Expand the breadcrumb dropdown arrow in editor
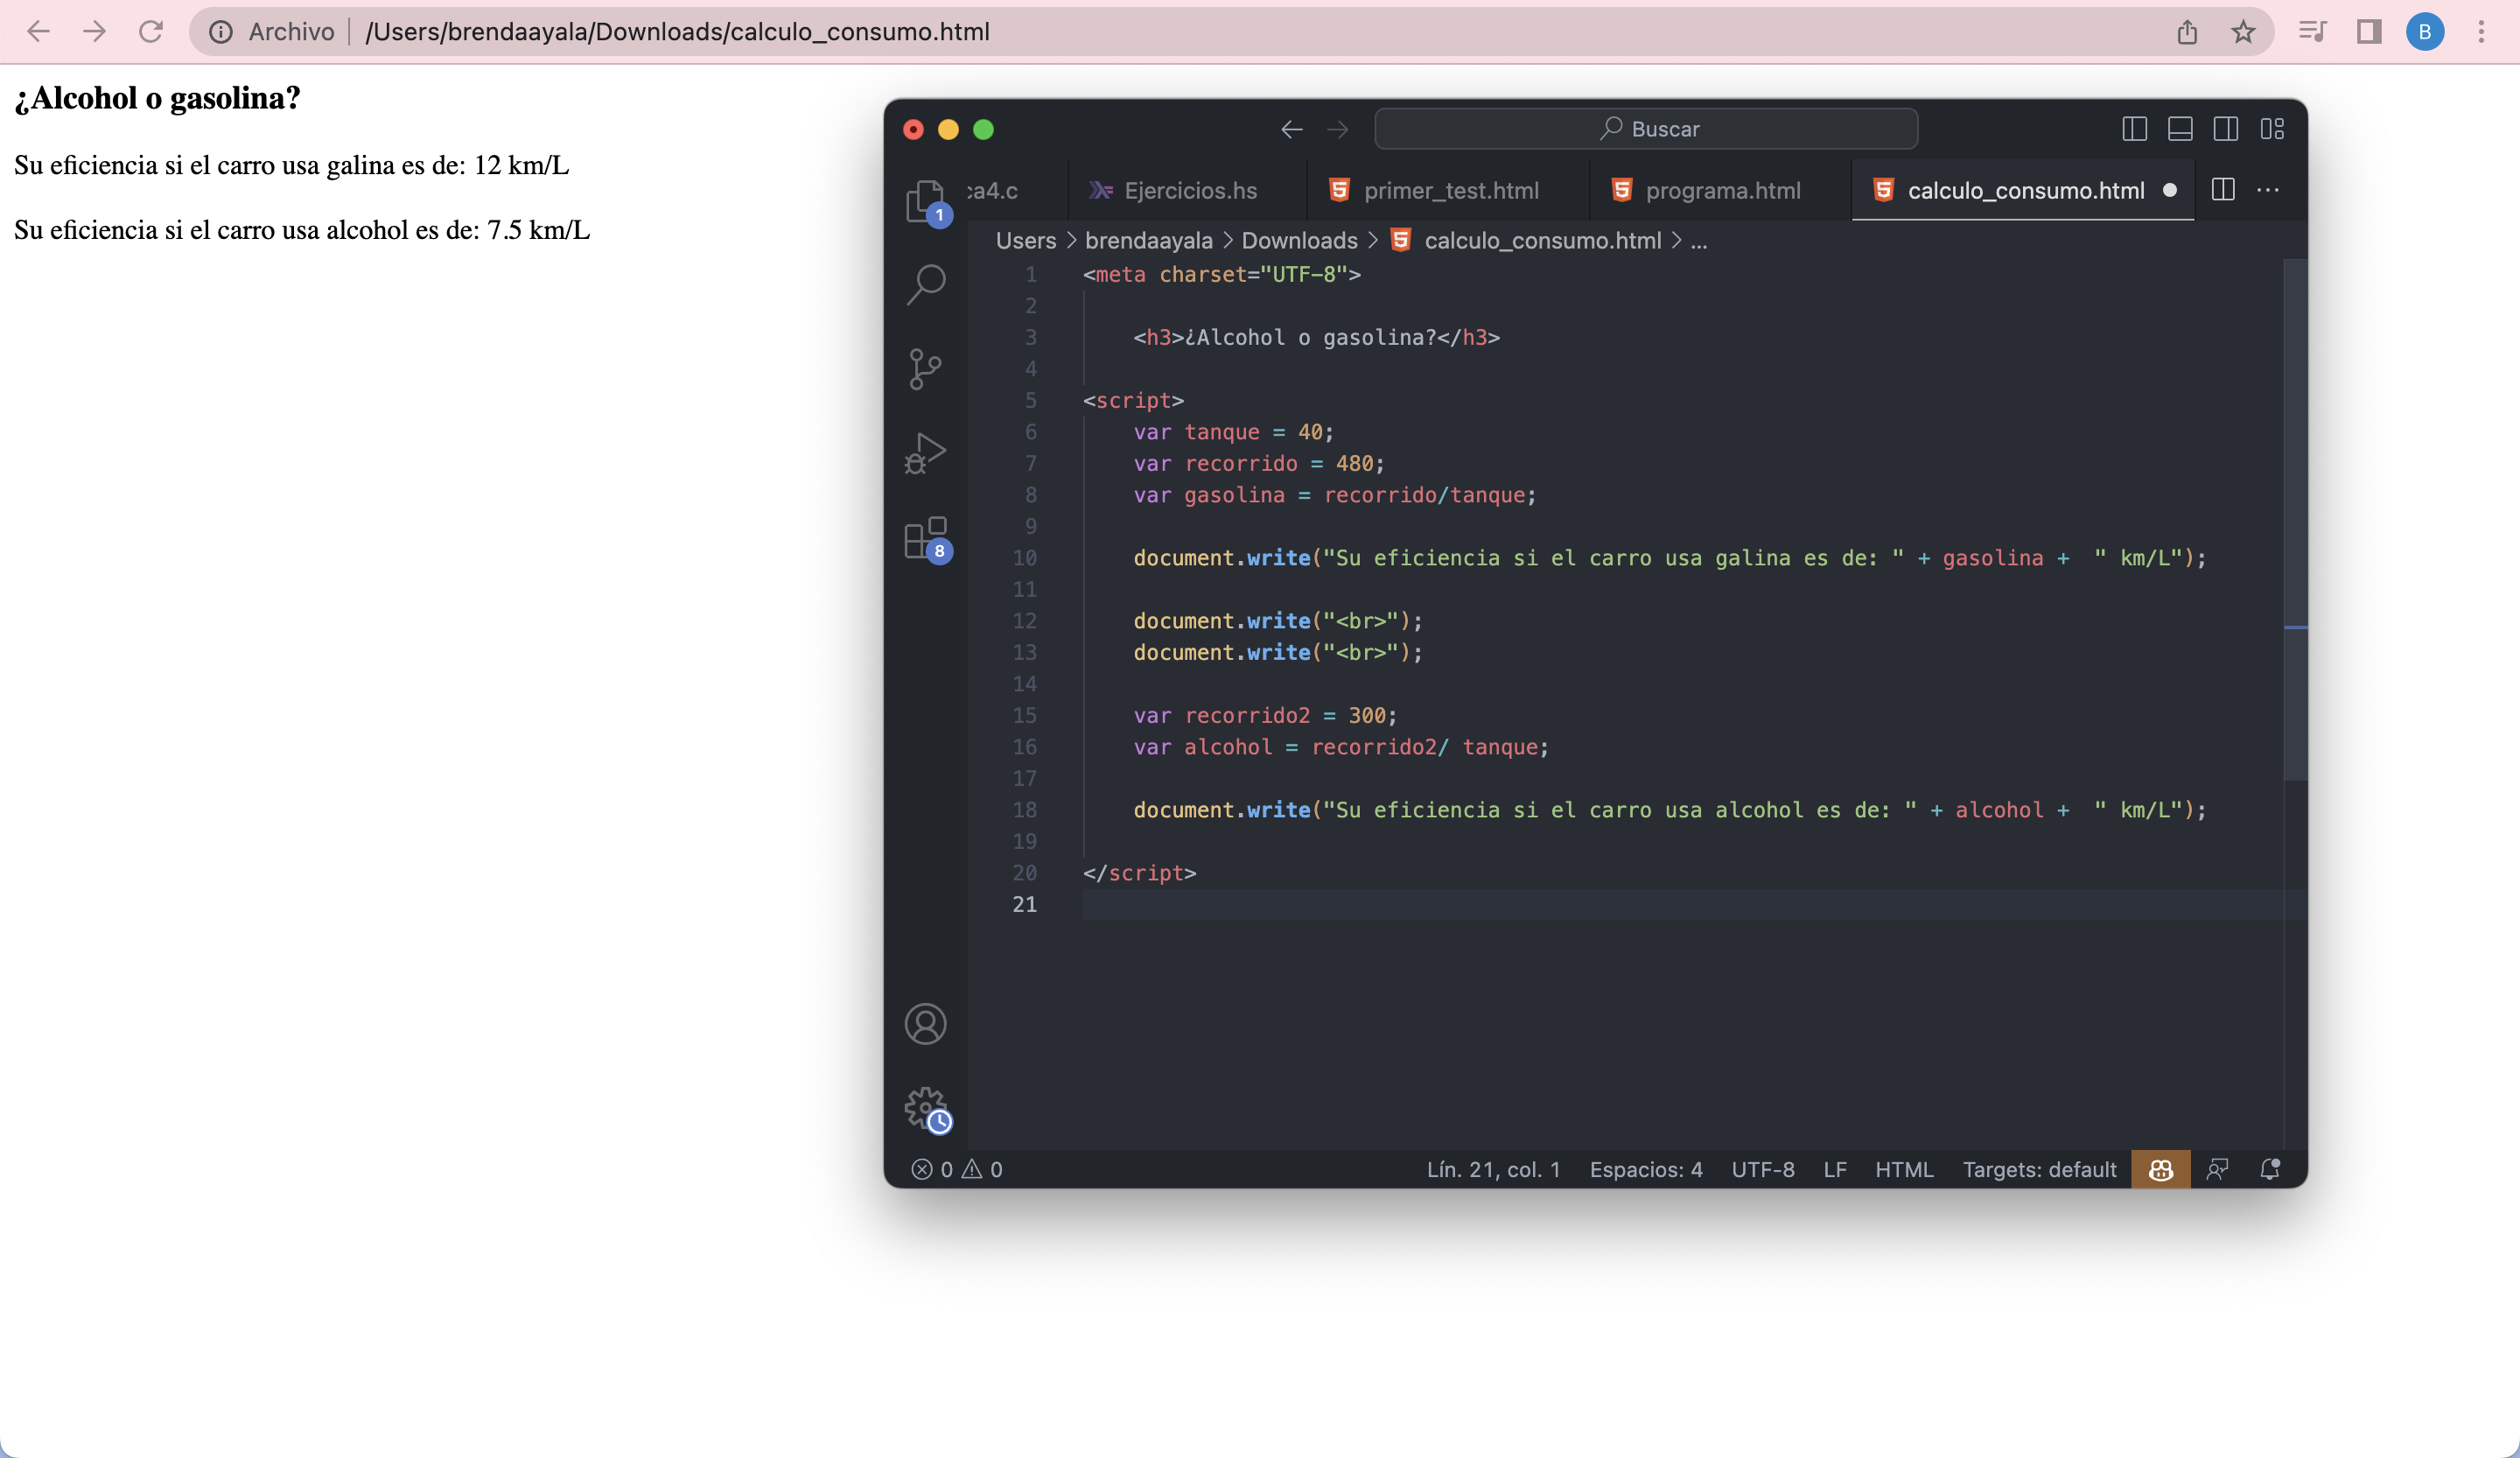The width and height of the screenshot is (2520, 1458). (1701, 242)
